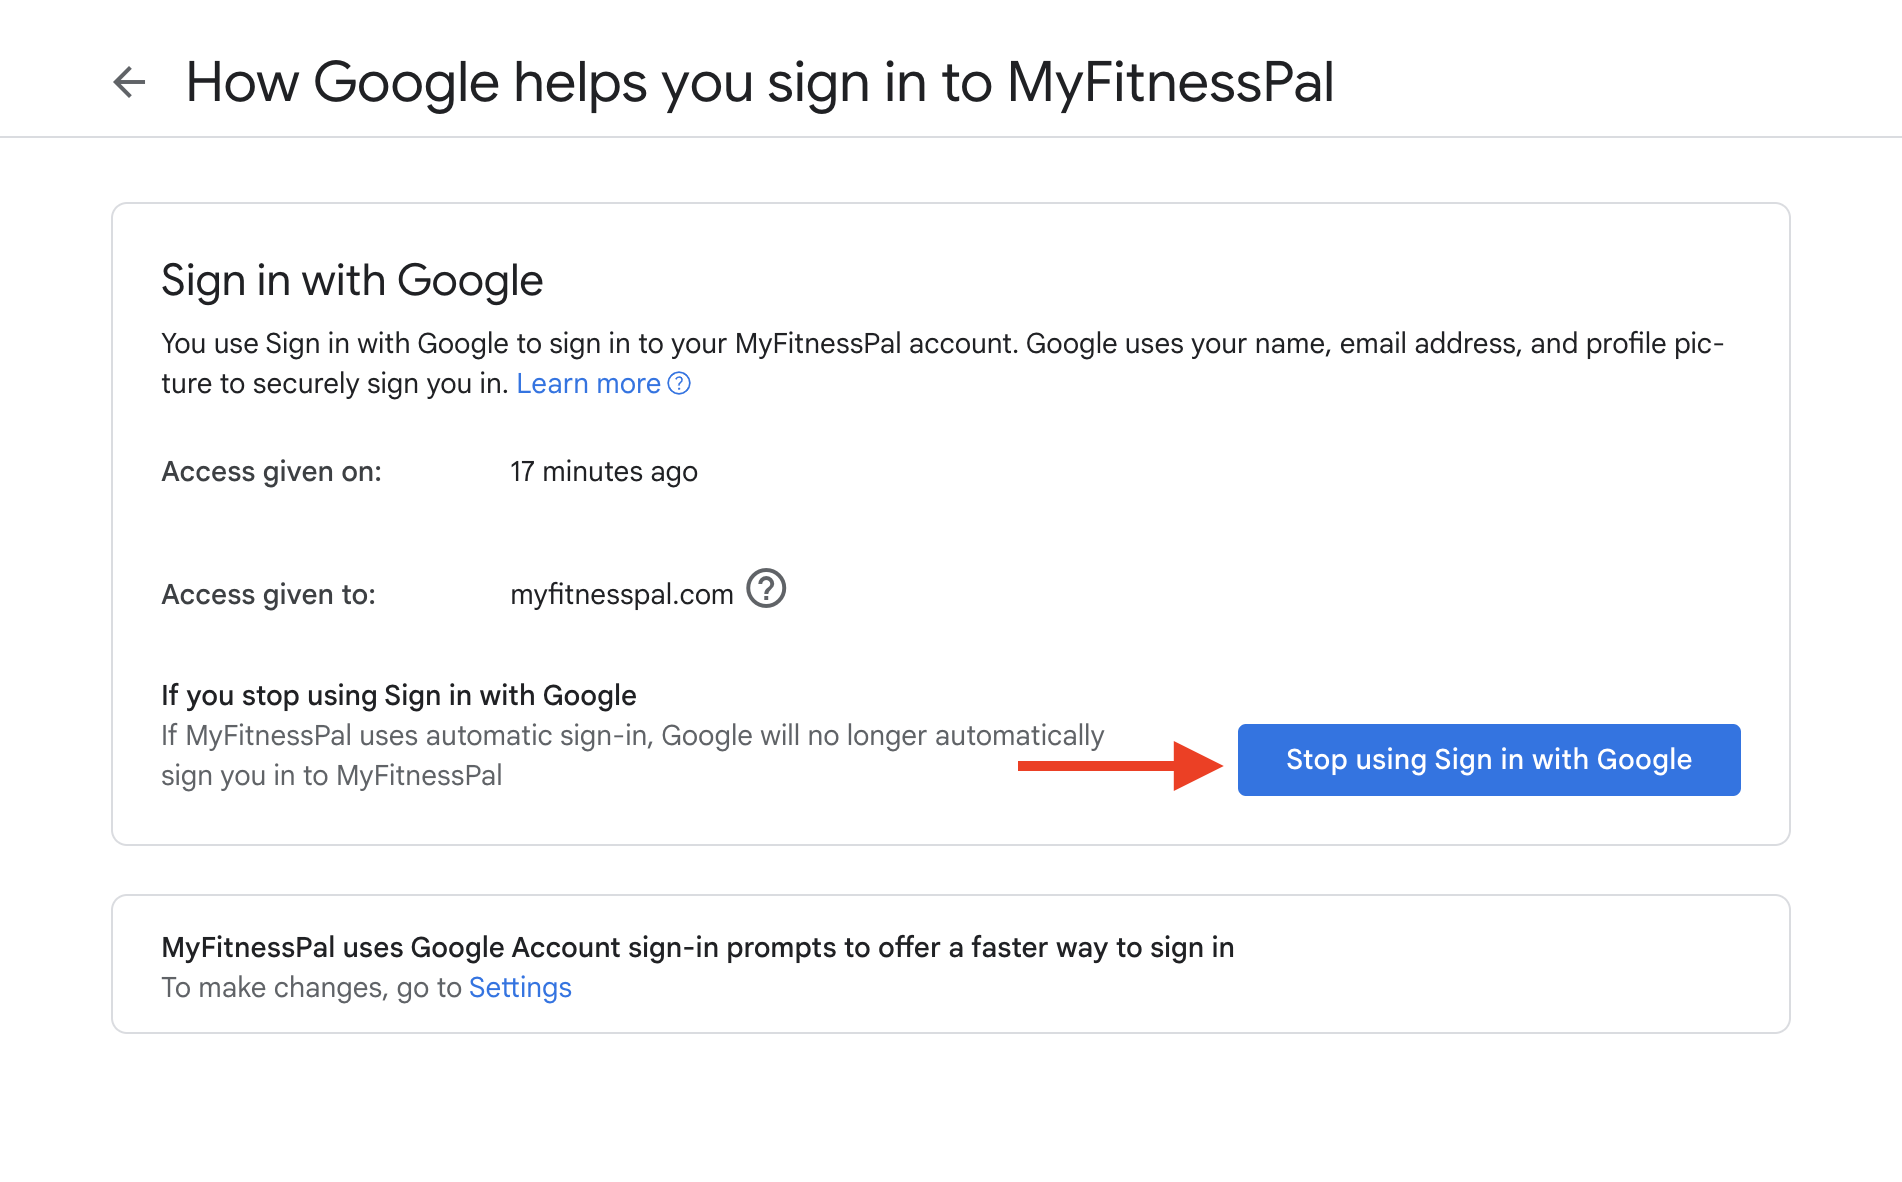Click the To make changes text

pyautogui.click(x=312, y=988)
